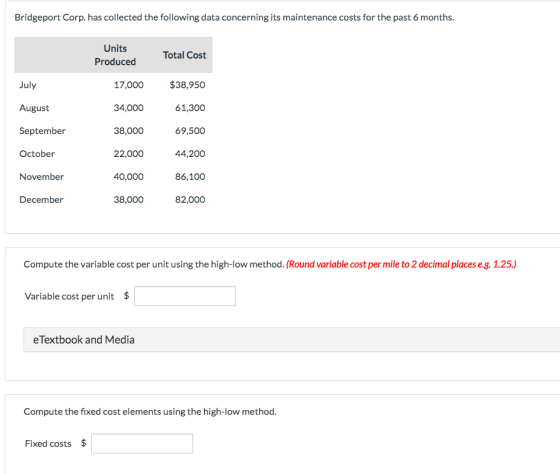Select the July row label
This screenshot has height=474, width=560.
(x=28, y=85)
